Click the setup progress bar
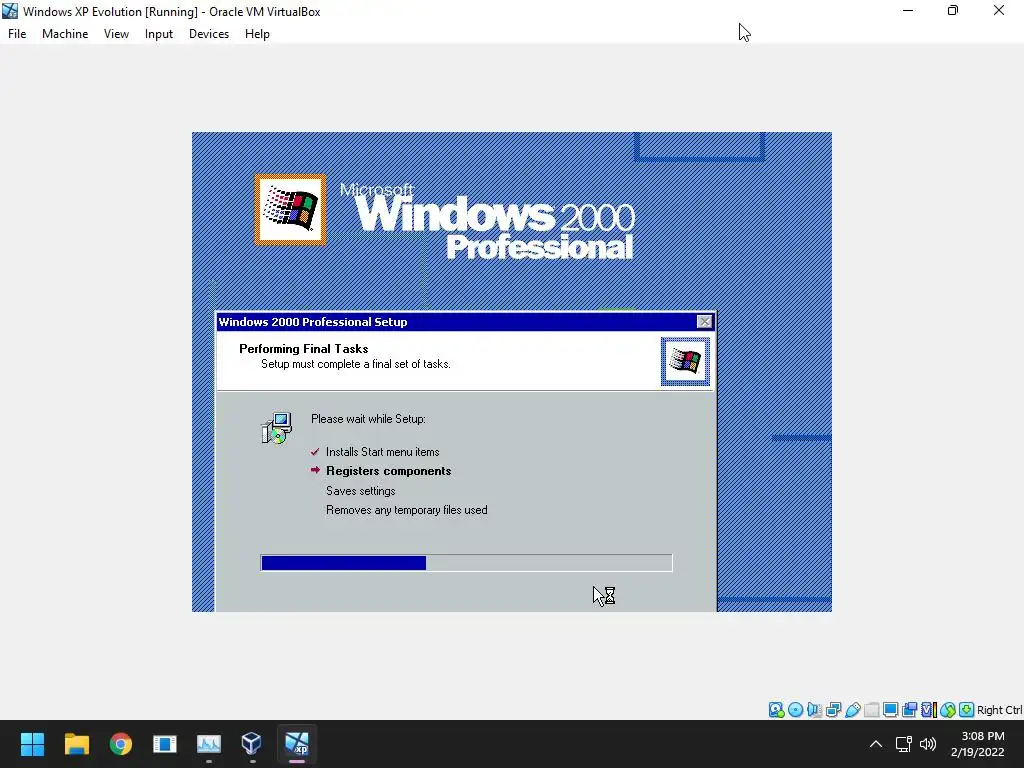Image resolution: width=1024 pixels, height=768 pixels. [466, 562]
